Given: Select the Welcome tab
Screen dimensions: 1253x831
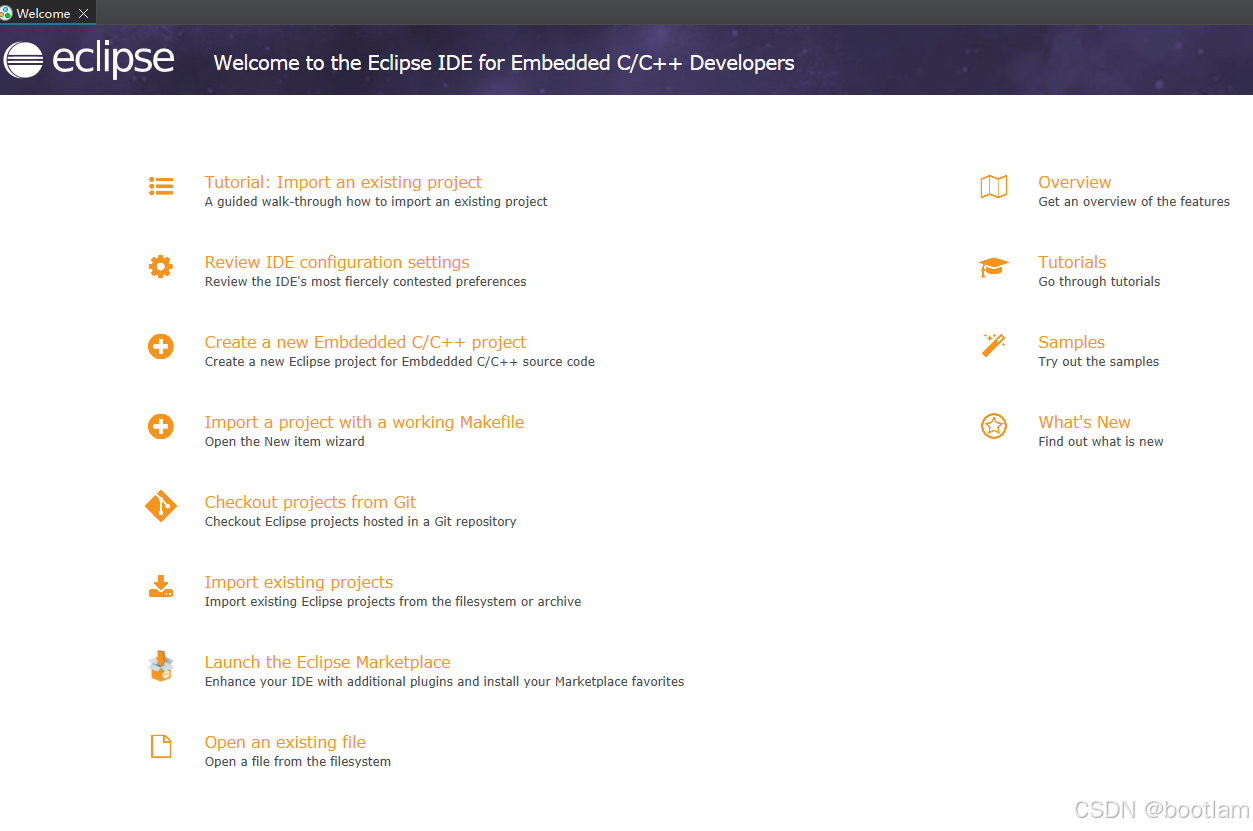Looking at the screenshot, I should point(46,13).
